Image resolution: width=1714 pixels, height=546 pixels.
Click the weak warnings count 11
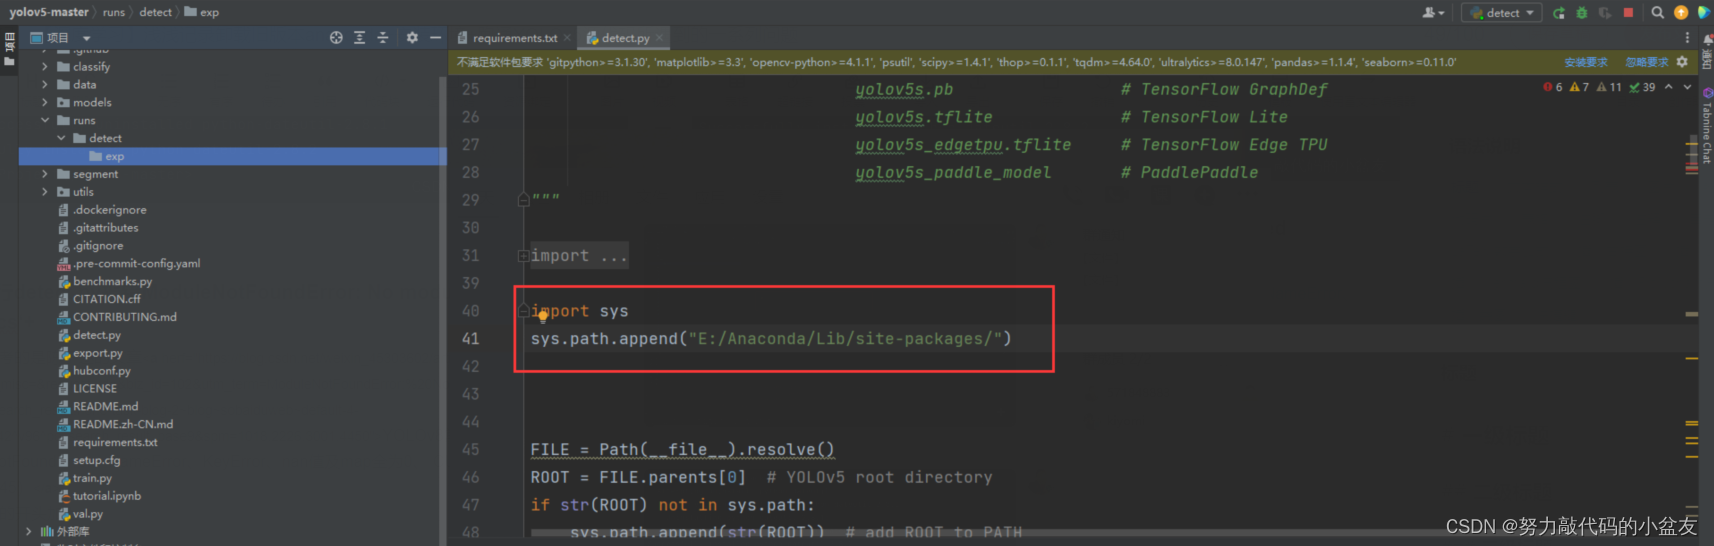(1609, 87)
